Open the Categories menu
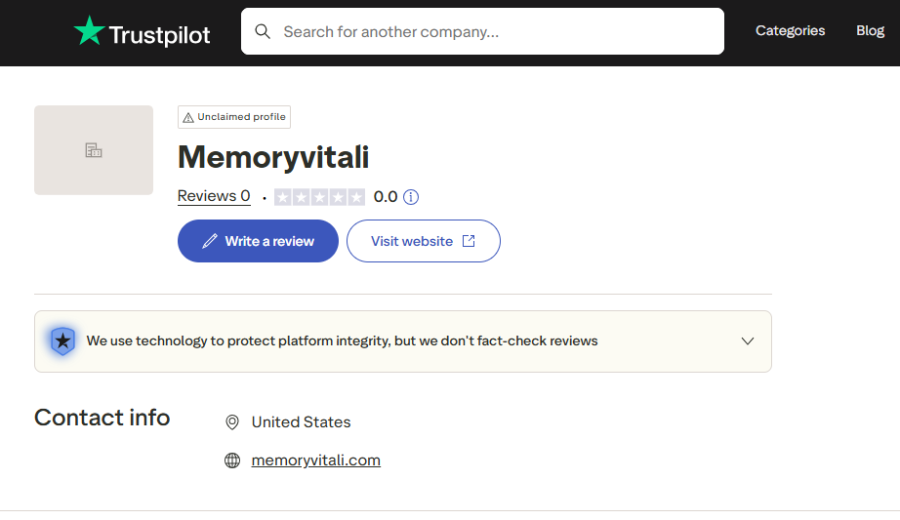The width and height of the screenshot is (900, 520). click(x=790, y=31)
